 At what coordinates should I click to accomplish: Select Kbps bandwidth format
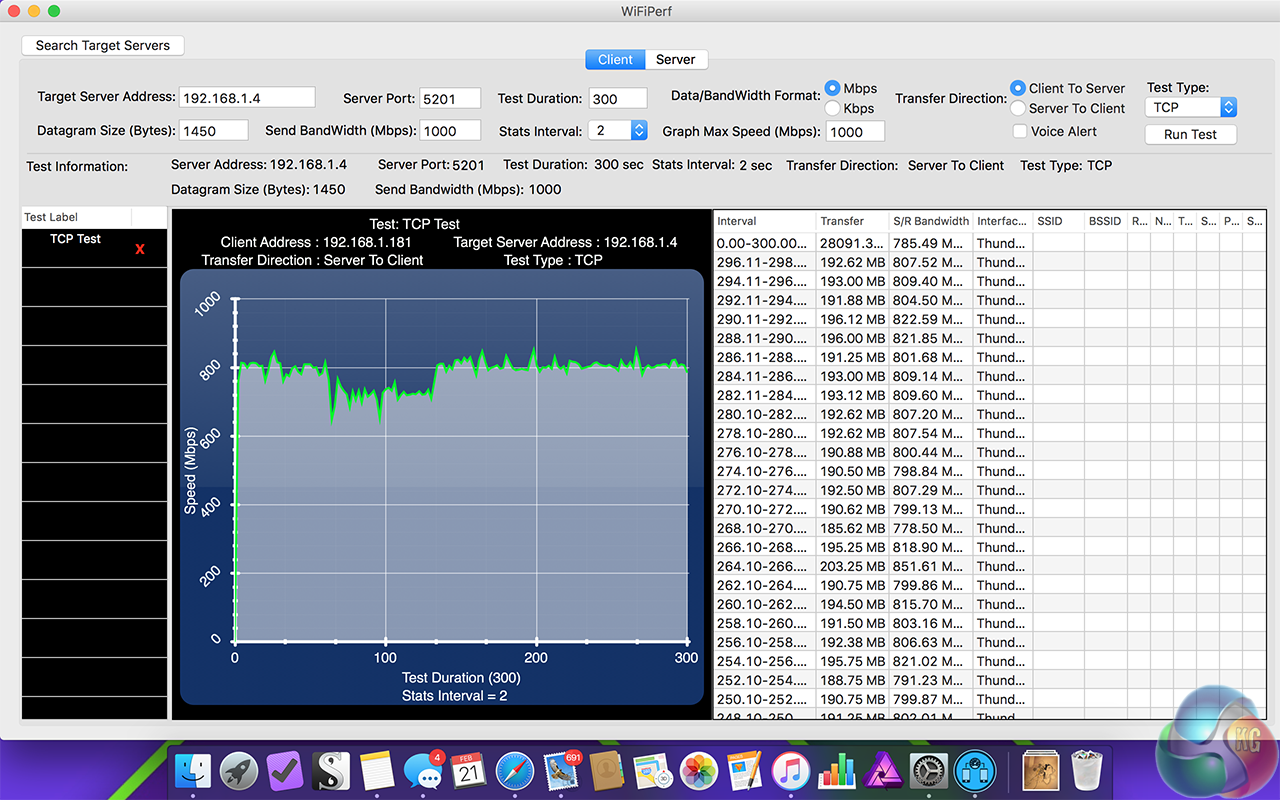point(833,108)
